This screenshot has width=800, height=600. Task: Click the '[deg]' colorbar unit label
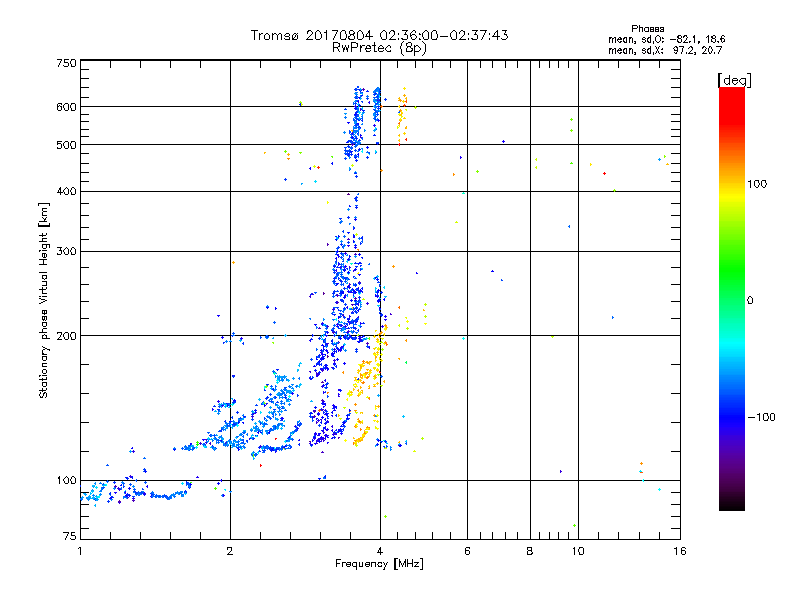(x=734, y=81)
